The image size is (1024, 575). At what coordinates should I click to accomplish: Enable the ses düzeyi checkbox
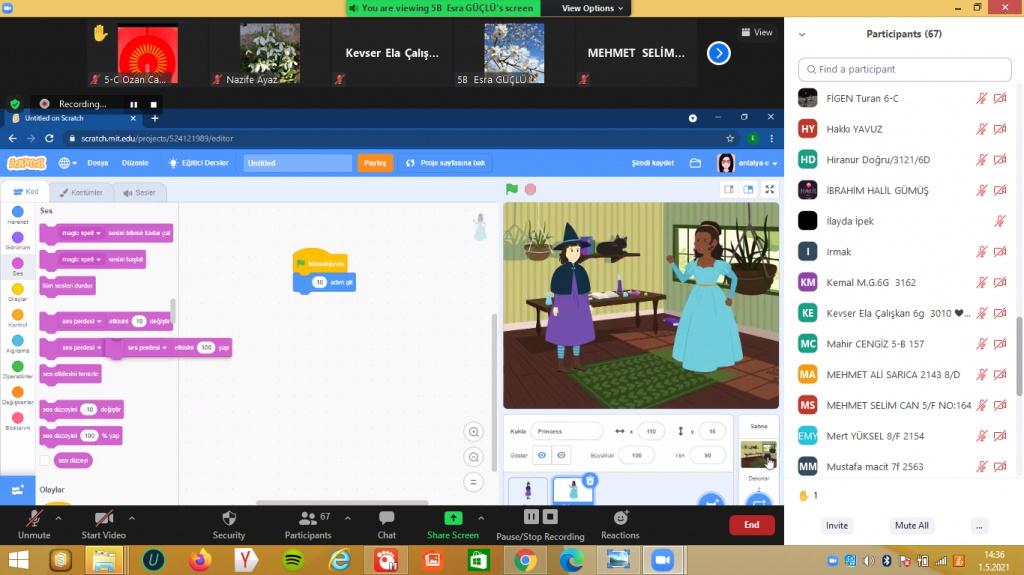44,460
